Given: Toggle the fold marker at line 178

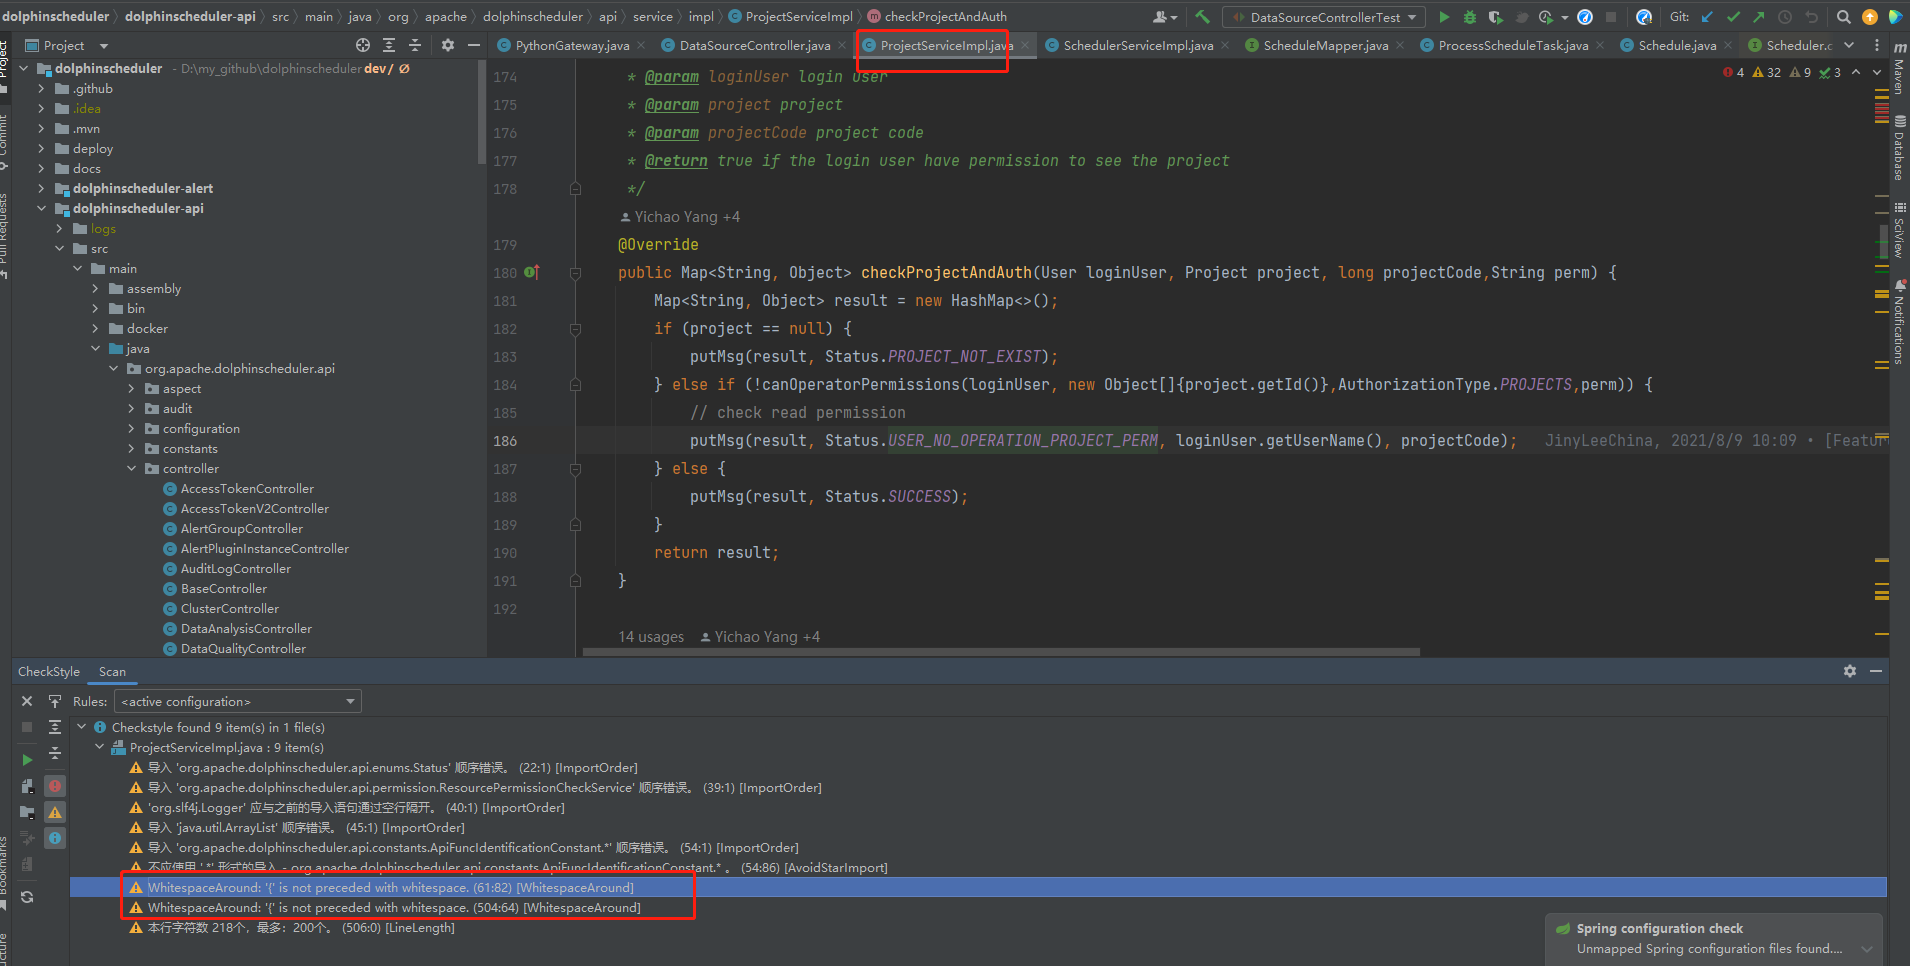Looking at the screenshot, I should coord(575,189).
